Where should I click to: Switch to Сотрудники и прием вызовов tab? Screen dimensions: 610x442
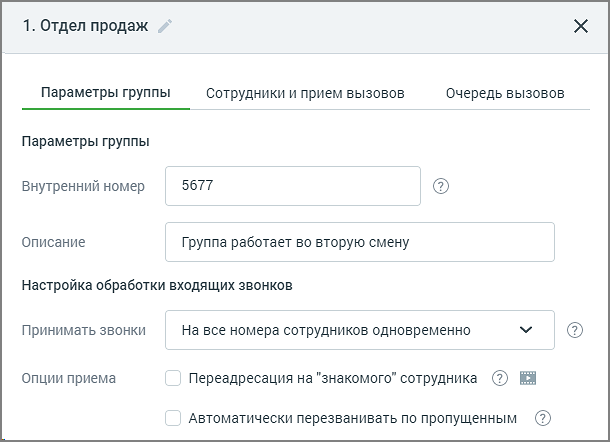tap(305, 93)
